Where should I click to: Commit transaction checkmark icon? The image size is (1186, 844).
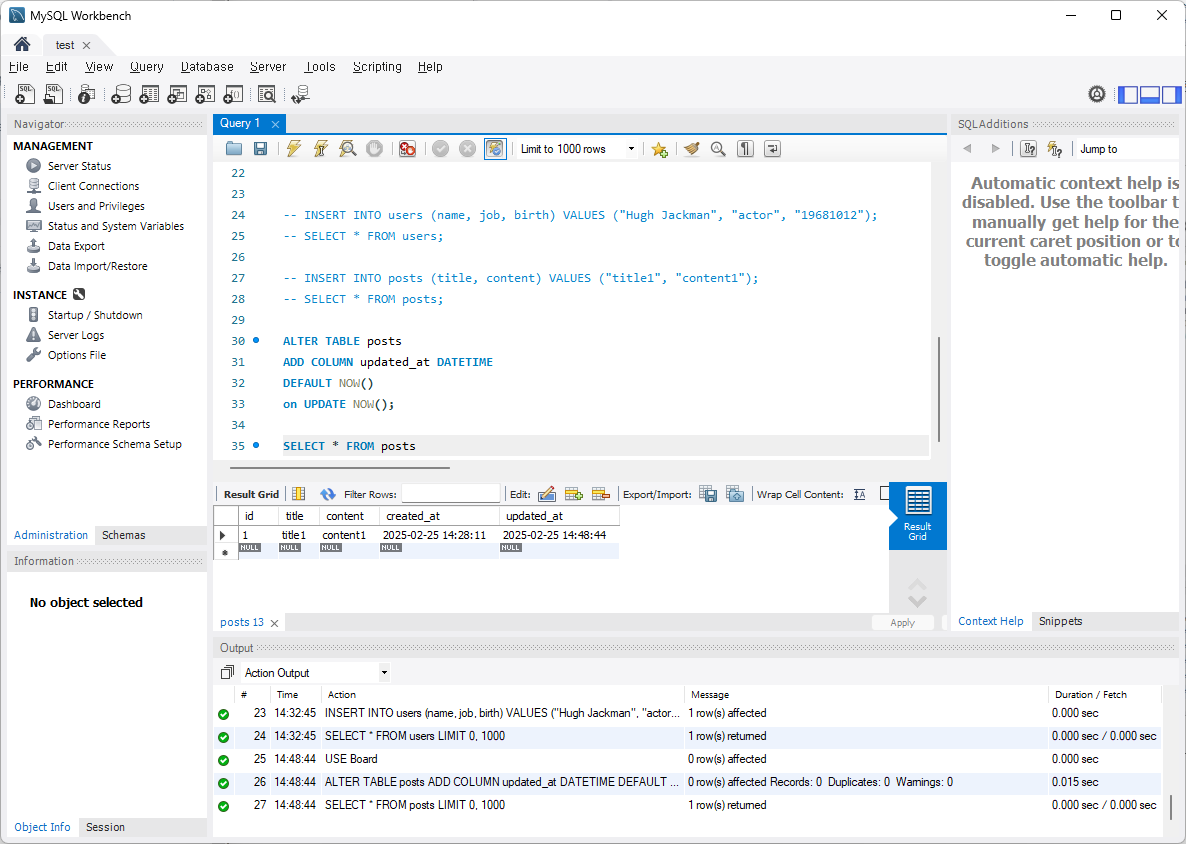click(440, 149)
